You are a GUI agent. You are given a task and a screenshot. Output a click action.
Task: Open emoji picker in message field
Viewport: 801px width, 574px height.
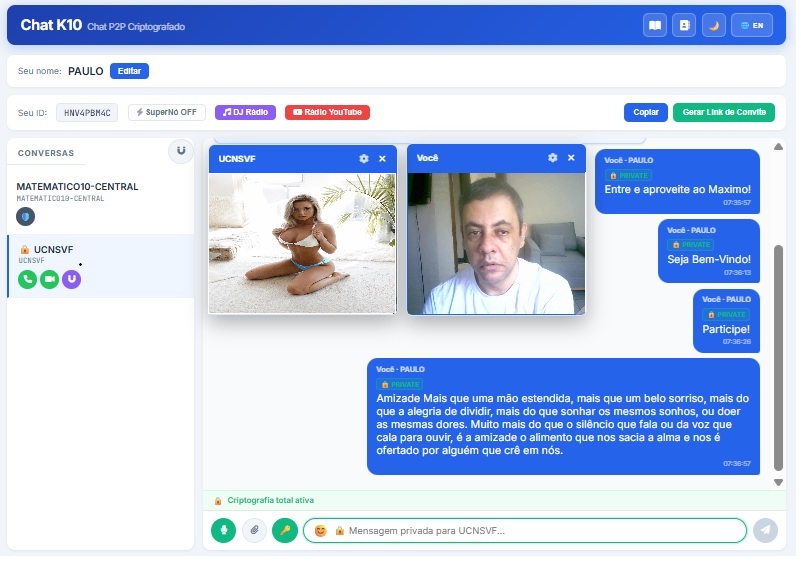(x=321, y=530)
